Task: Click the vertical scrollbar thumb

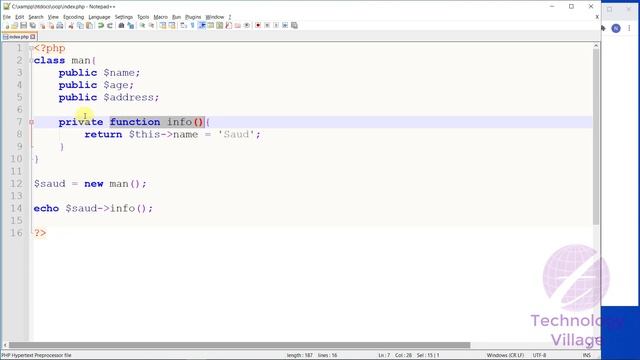Action: 596,137
